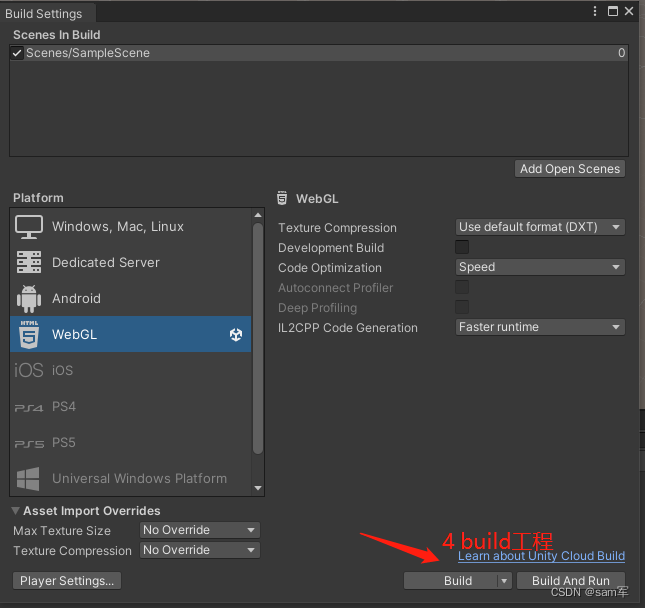Select Windows, Mac, Linux platform

[x=130, y=227]
